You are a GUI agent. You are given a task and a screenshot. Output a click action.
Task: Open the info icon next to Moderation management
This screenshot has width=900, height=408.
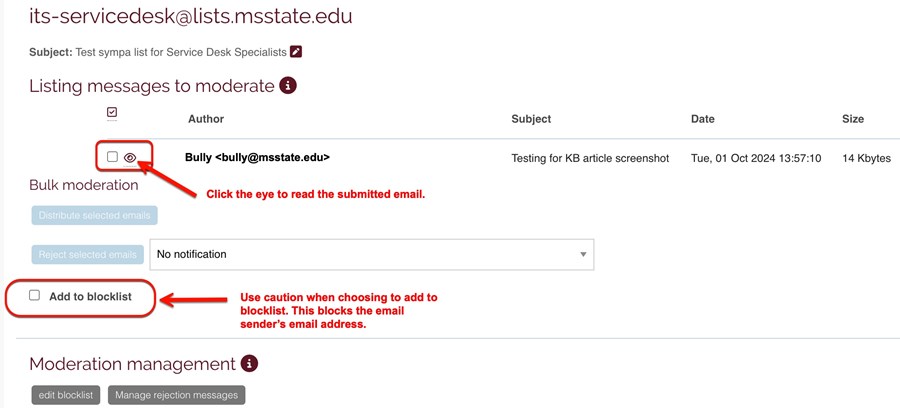coord(249,363)
